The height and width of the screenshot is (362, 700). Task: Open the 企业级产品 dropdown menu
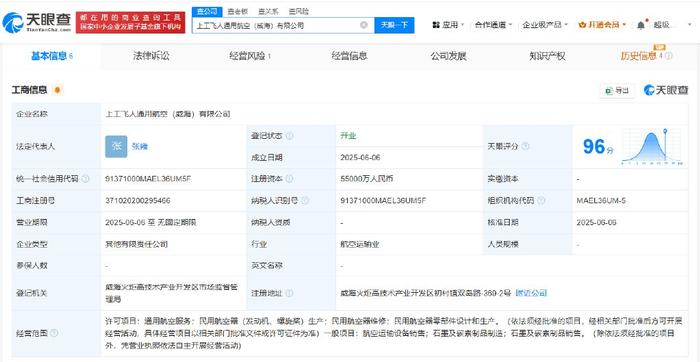[545, 25]
